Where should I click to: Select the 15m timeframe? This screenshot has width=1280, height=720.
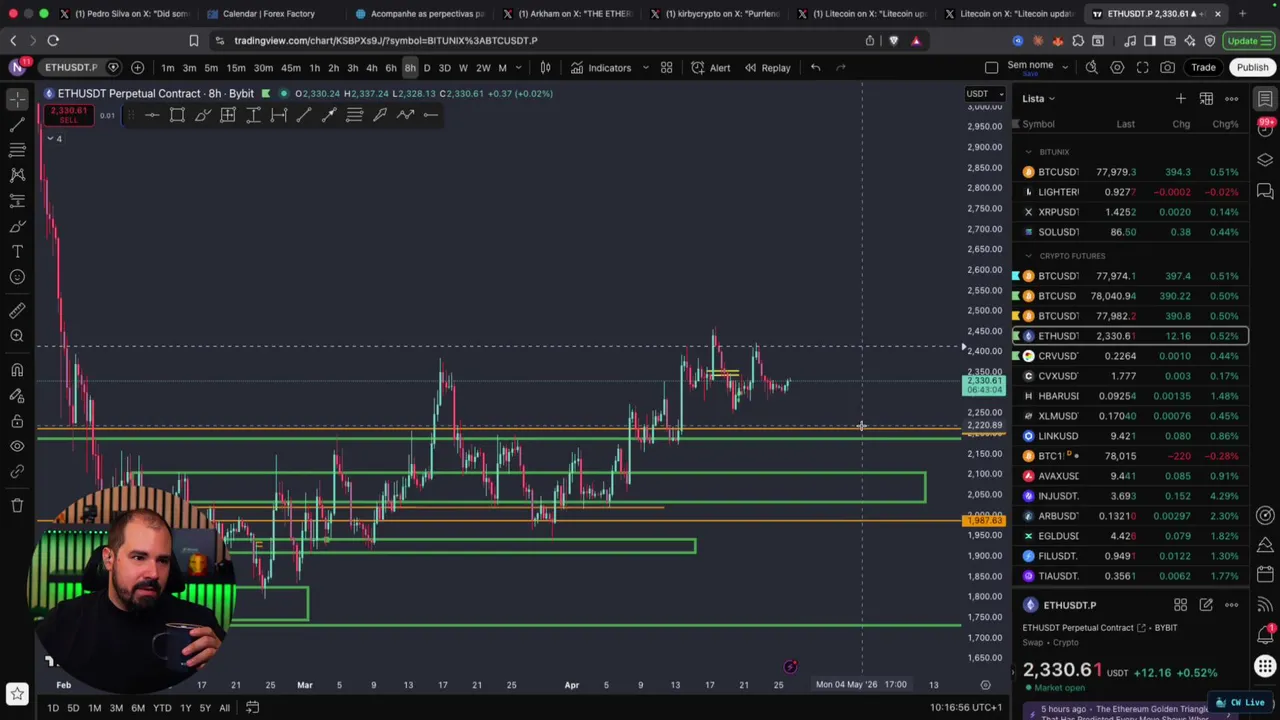(236, 67)
